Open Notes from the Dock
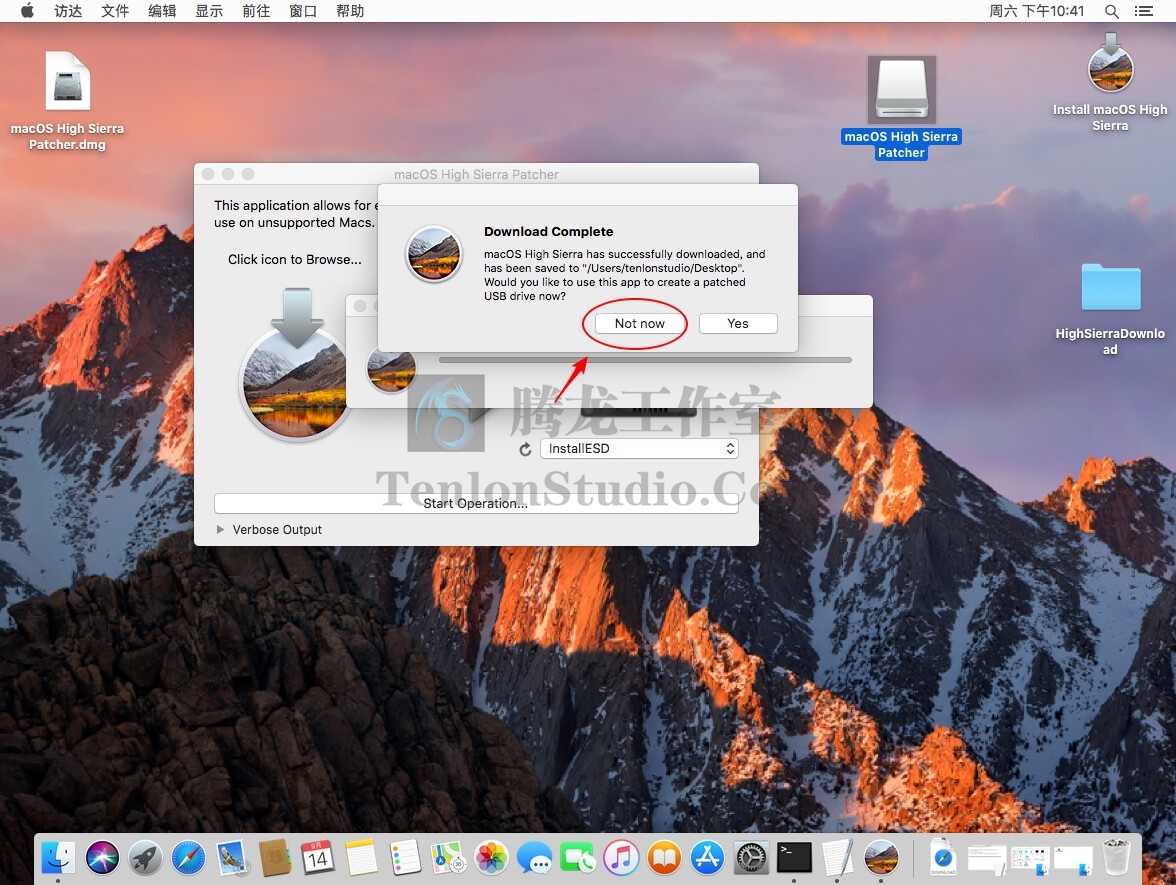1176x885 pixels. pos(362,857)
